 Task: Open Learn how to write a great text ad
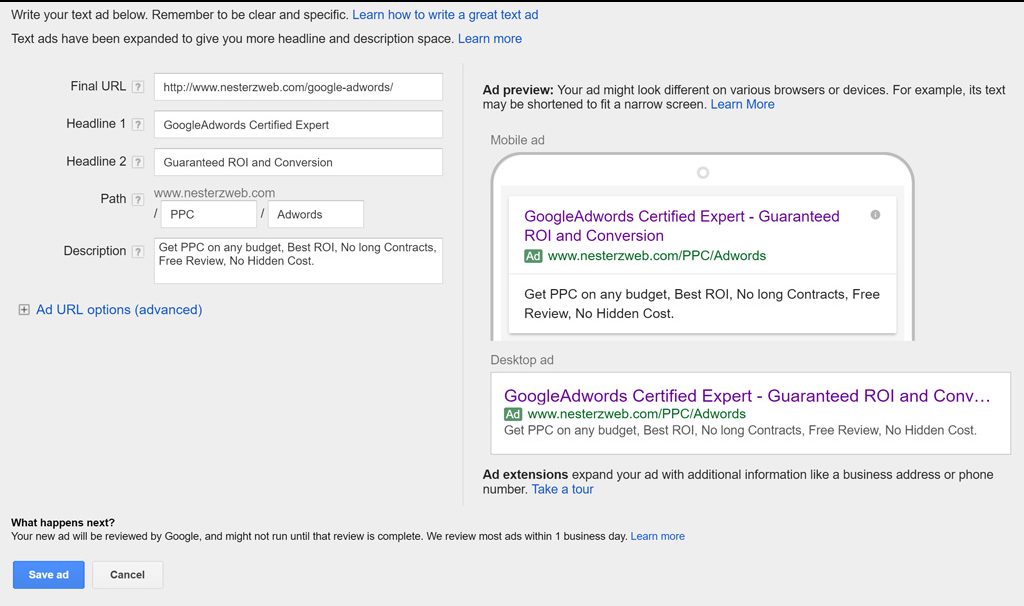tap(445, 14)
